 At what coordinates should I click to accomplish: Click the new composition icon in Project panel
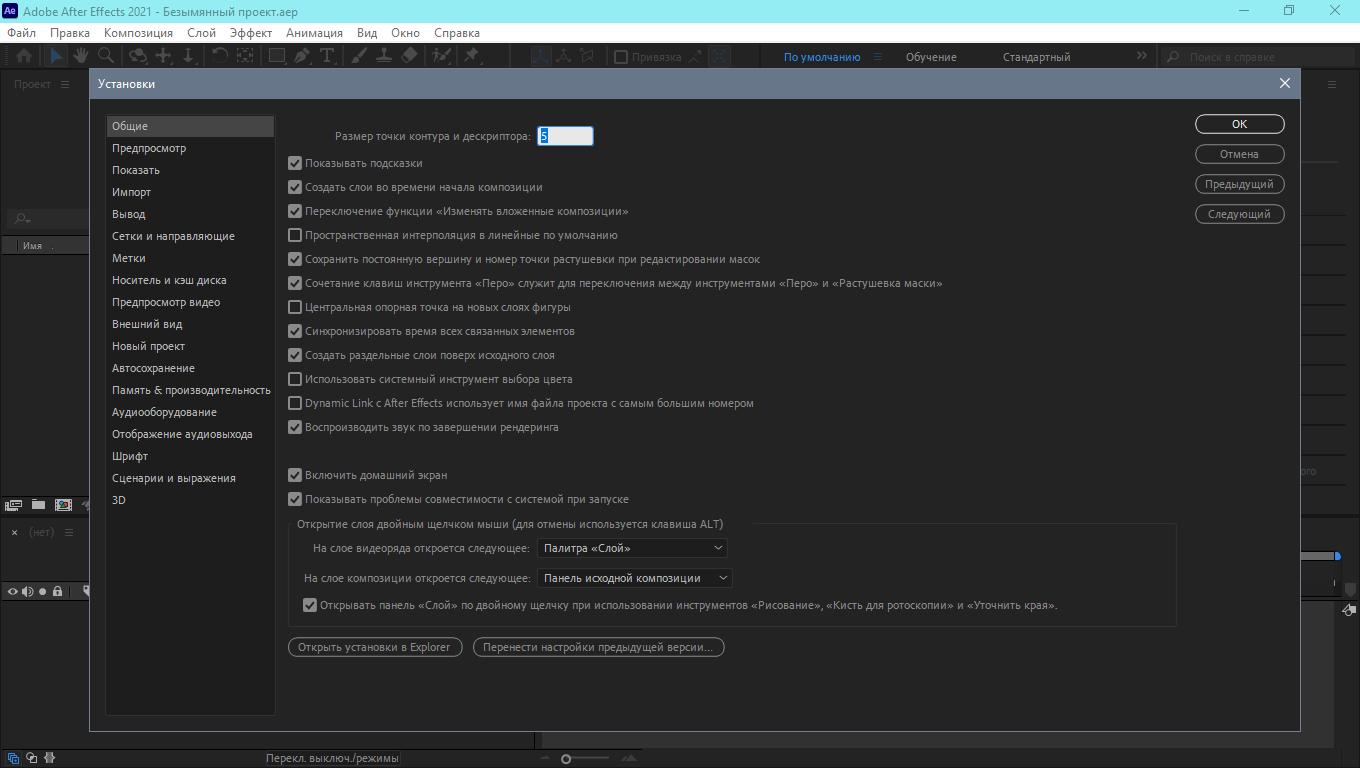point(63,506)
